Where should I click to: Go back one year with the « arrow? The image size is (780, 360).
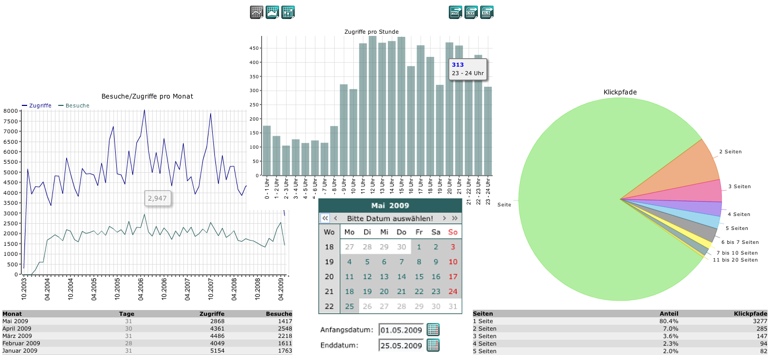pos(325,218)
